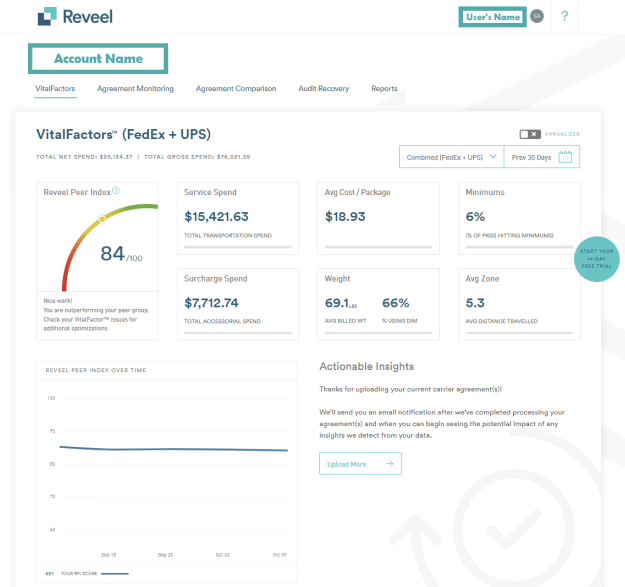The height and width of the screenshot is (587, 625).
Task: Click the Total Gross Spend text
Action: click(197, 157)
